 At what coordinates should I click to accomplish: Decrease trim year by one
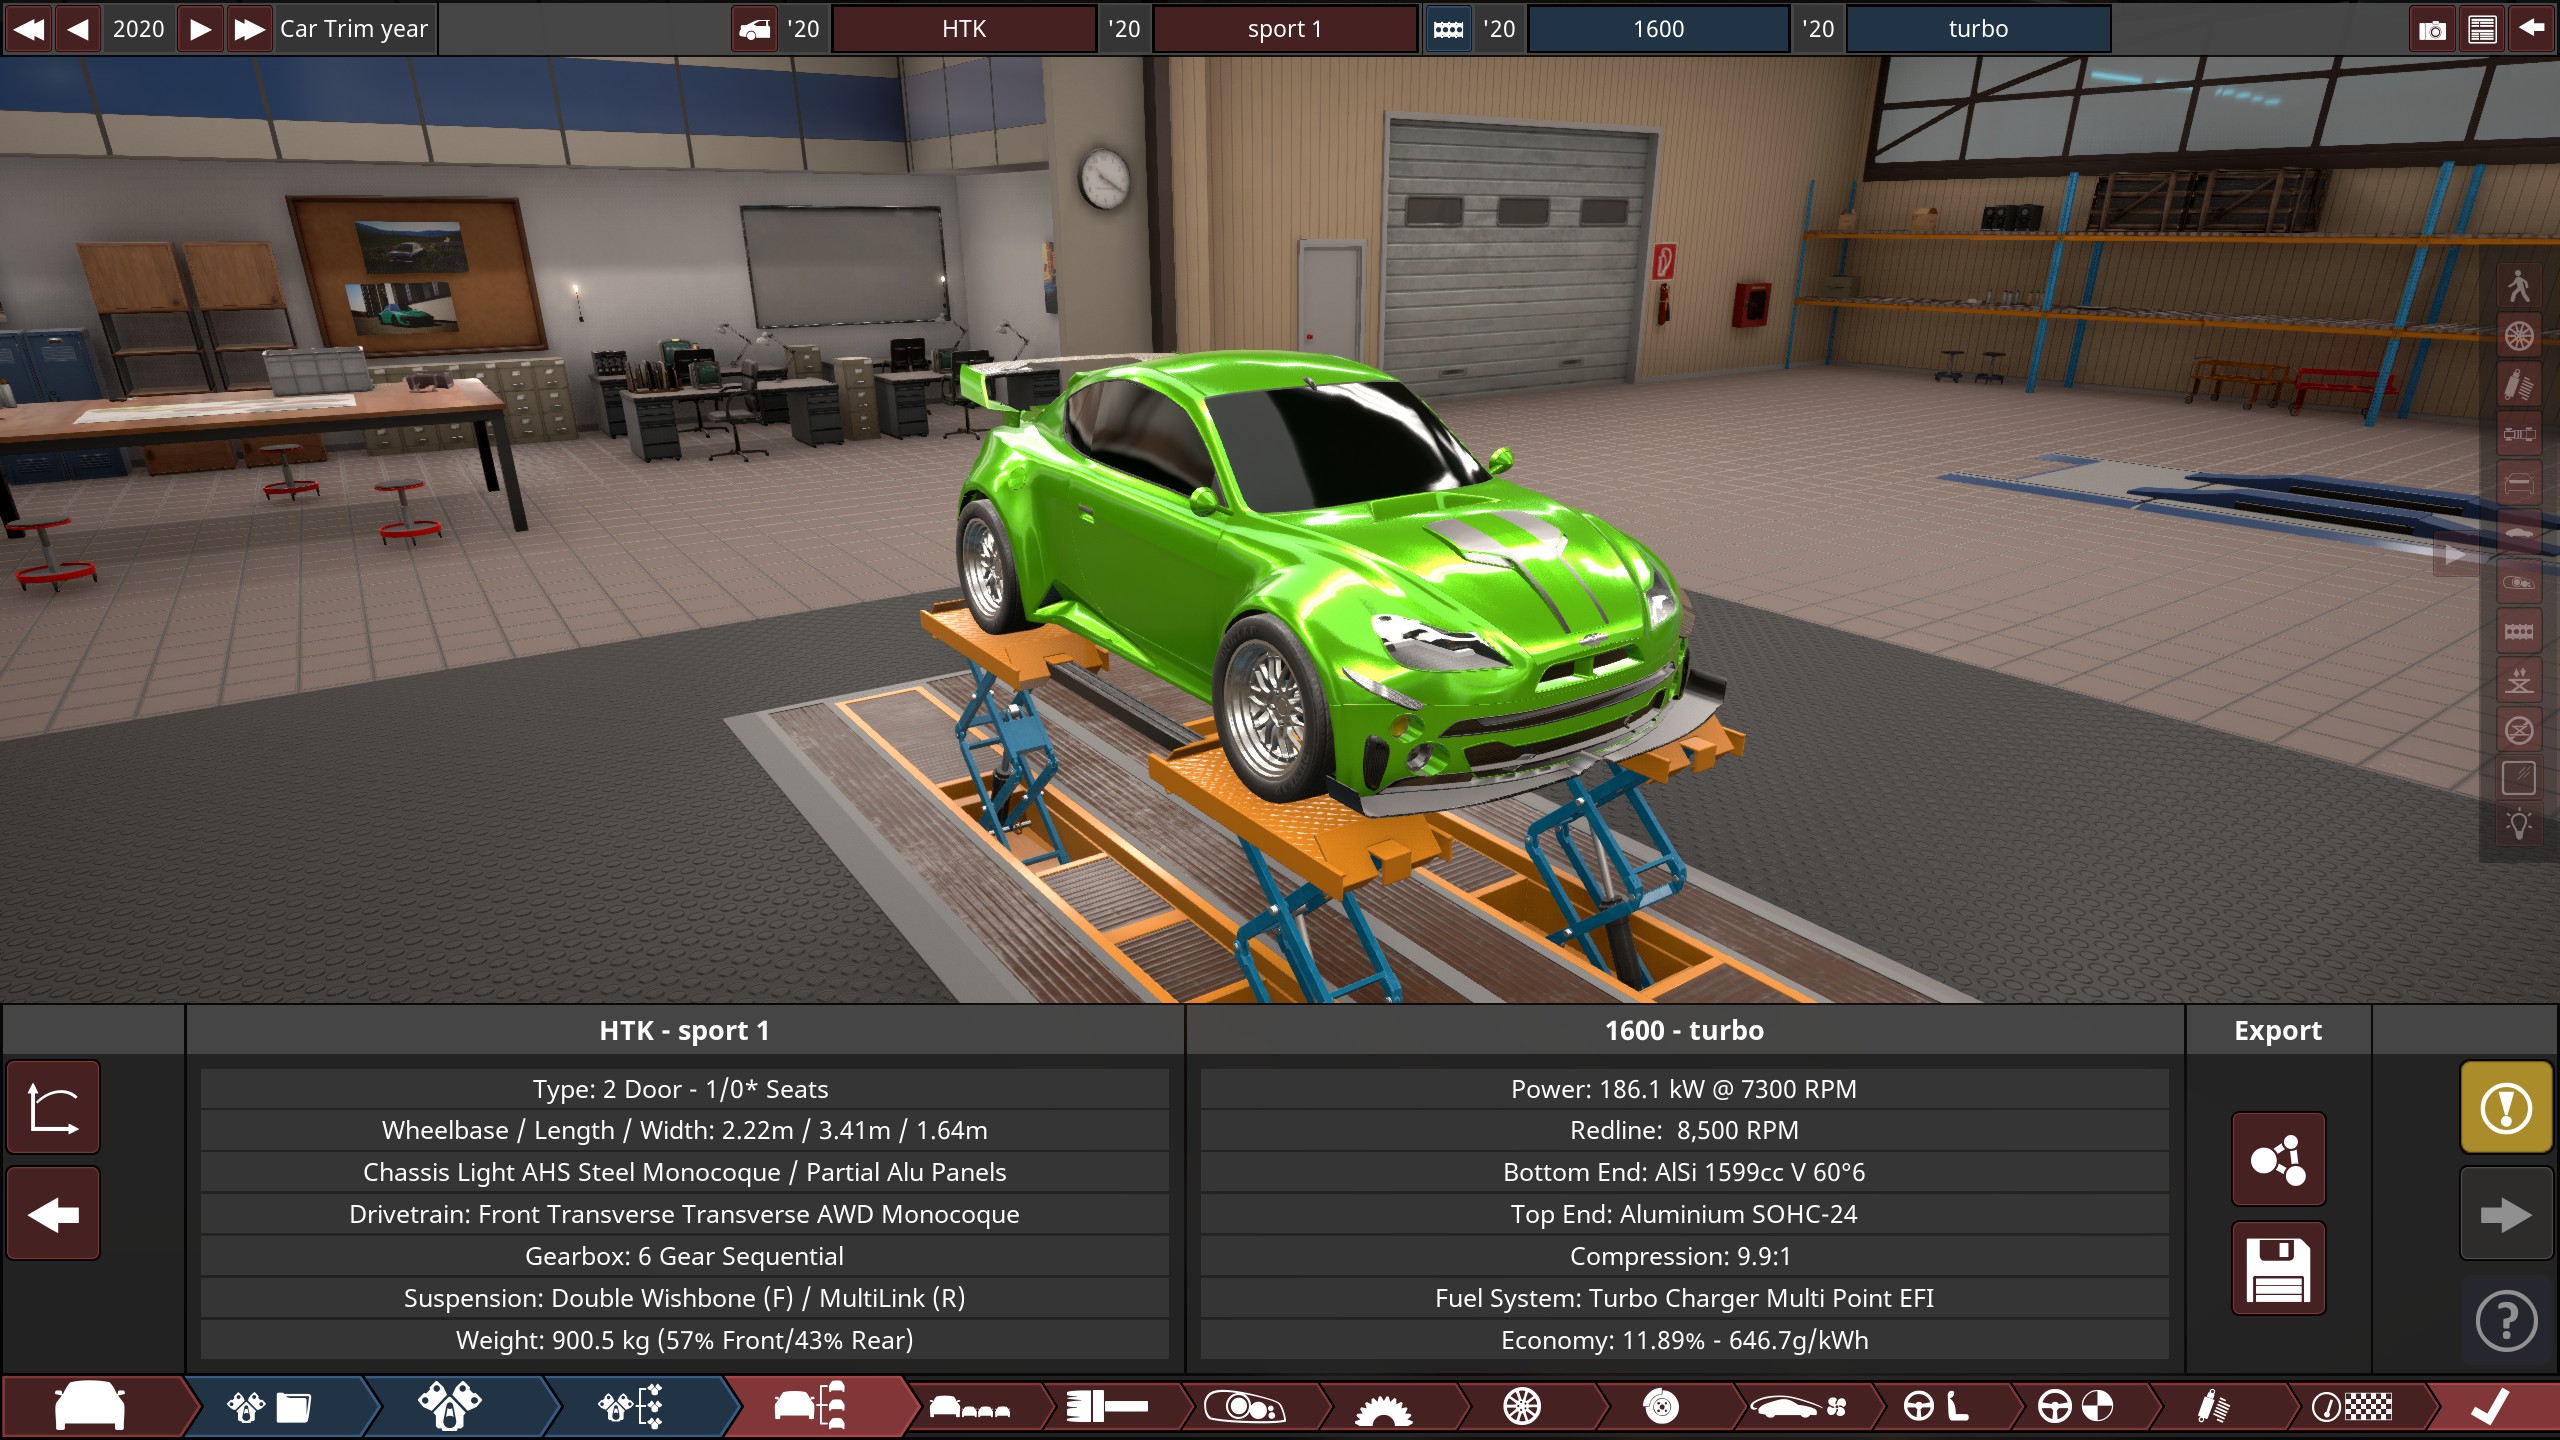coord(78,28)
